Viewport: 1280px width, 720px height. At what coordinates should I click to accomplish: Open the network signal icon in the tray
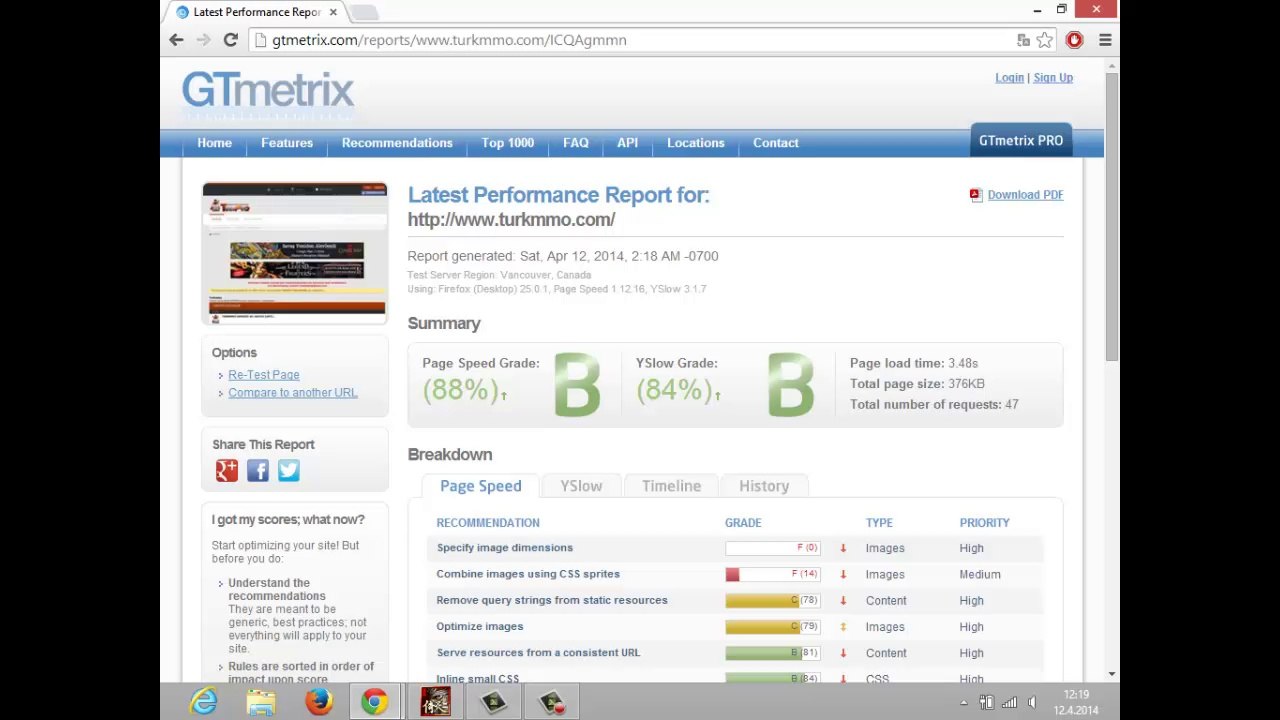click(1009, 703)
